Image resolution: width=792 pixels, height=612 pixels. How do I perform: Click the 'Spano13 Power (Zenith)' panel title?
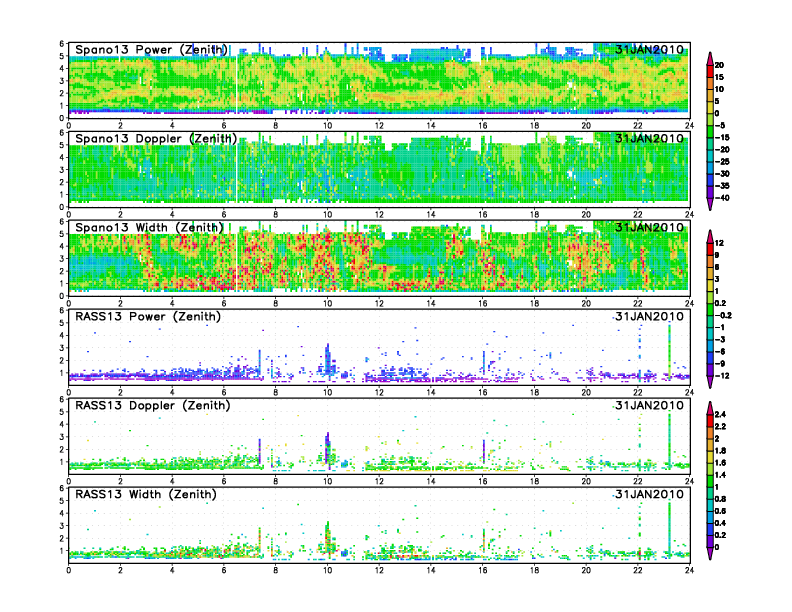[x=151, y=49]
